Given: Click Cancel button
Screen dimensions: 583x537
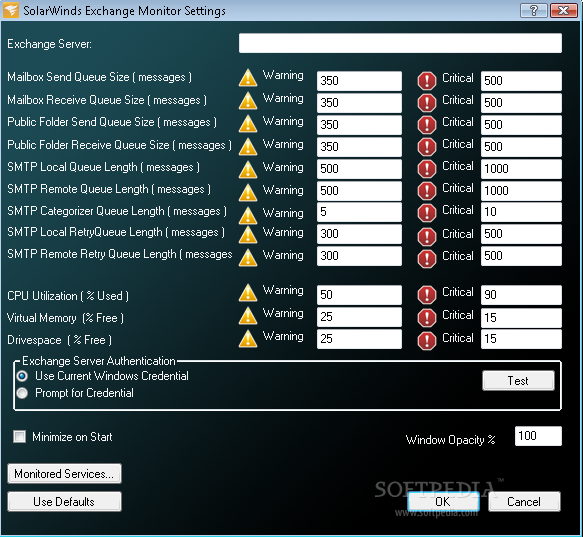Looking at the screenshot, I should click(x=524, y=502).
